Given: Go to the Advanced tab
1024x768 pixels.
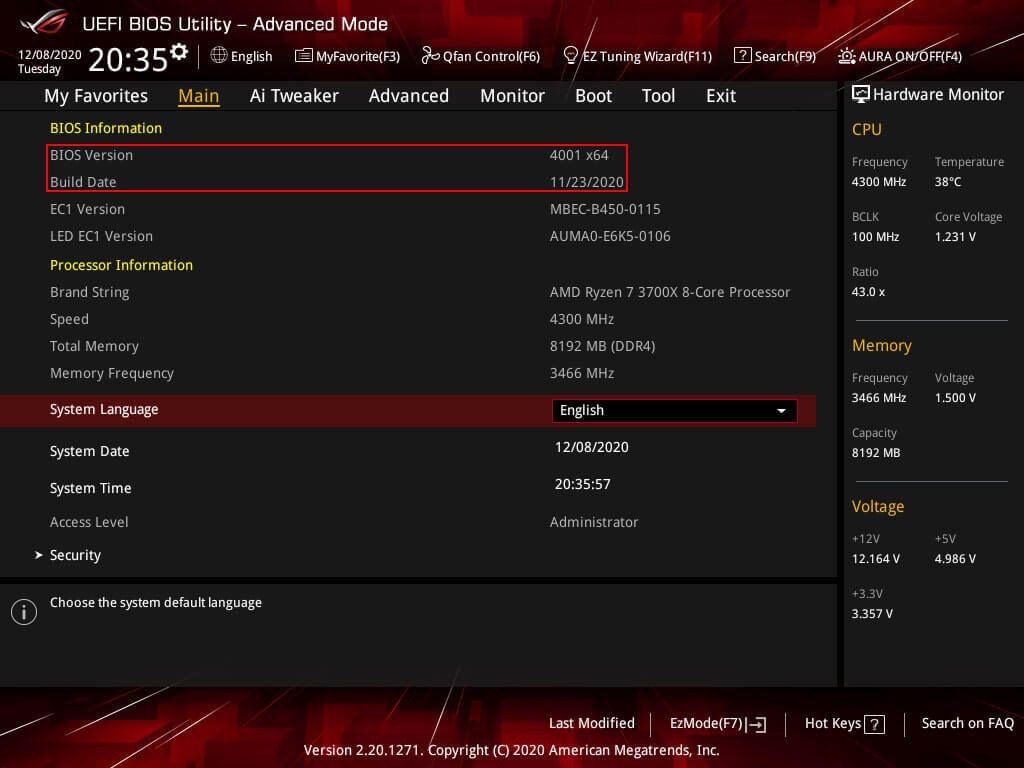Looking at the screenshot, I should pyautogui.click(x=409, y=96).
